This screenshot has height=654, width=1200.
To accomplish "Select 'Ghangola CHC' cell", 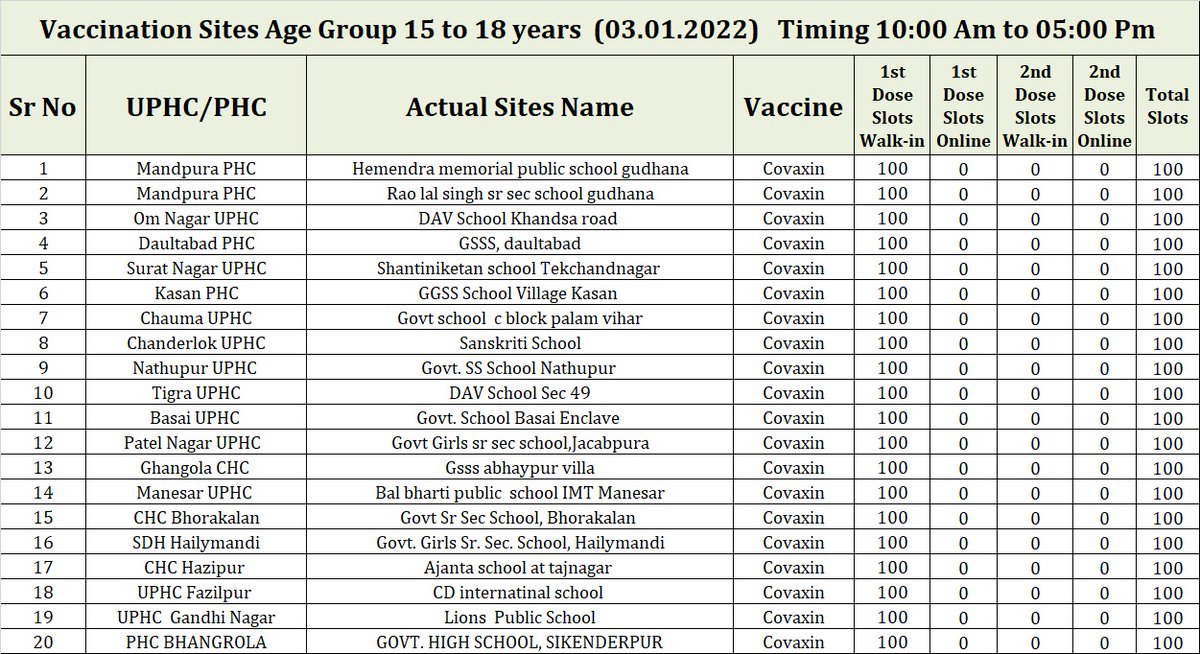I will click(x=196, y=469).
